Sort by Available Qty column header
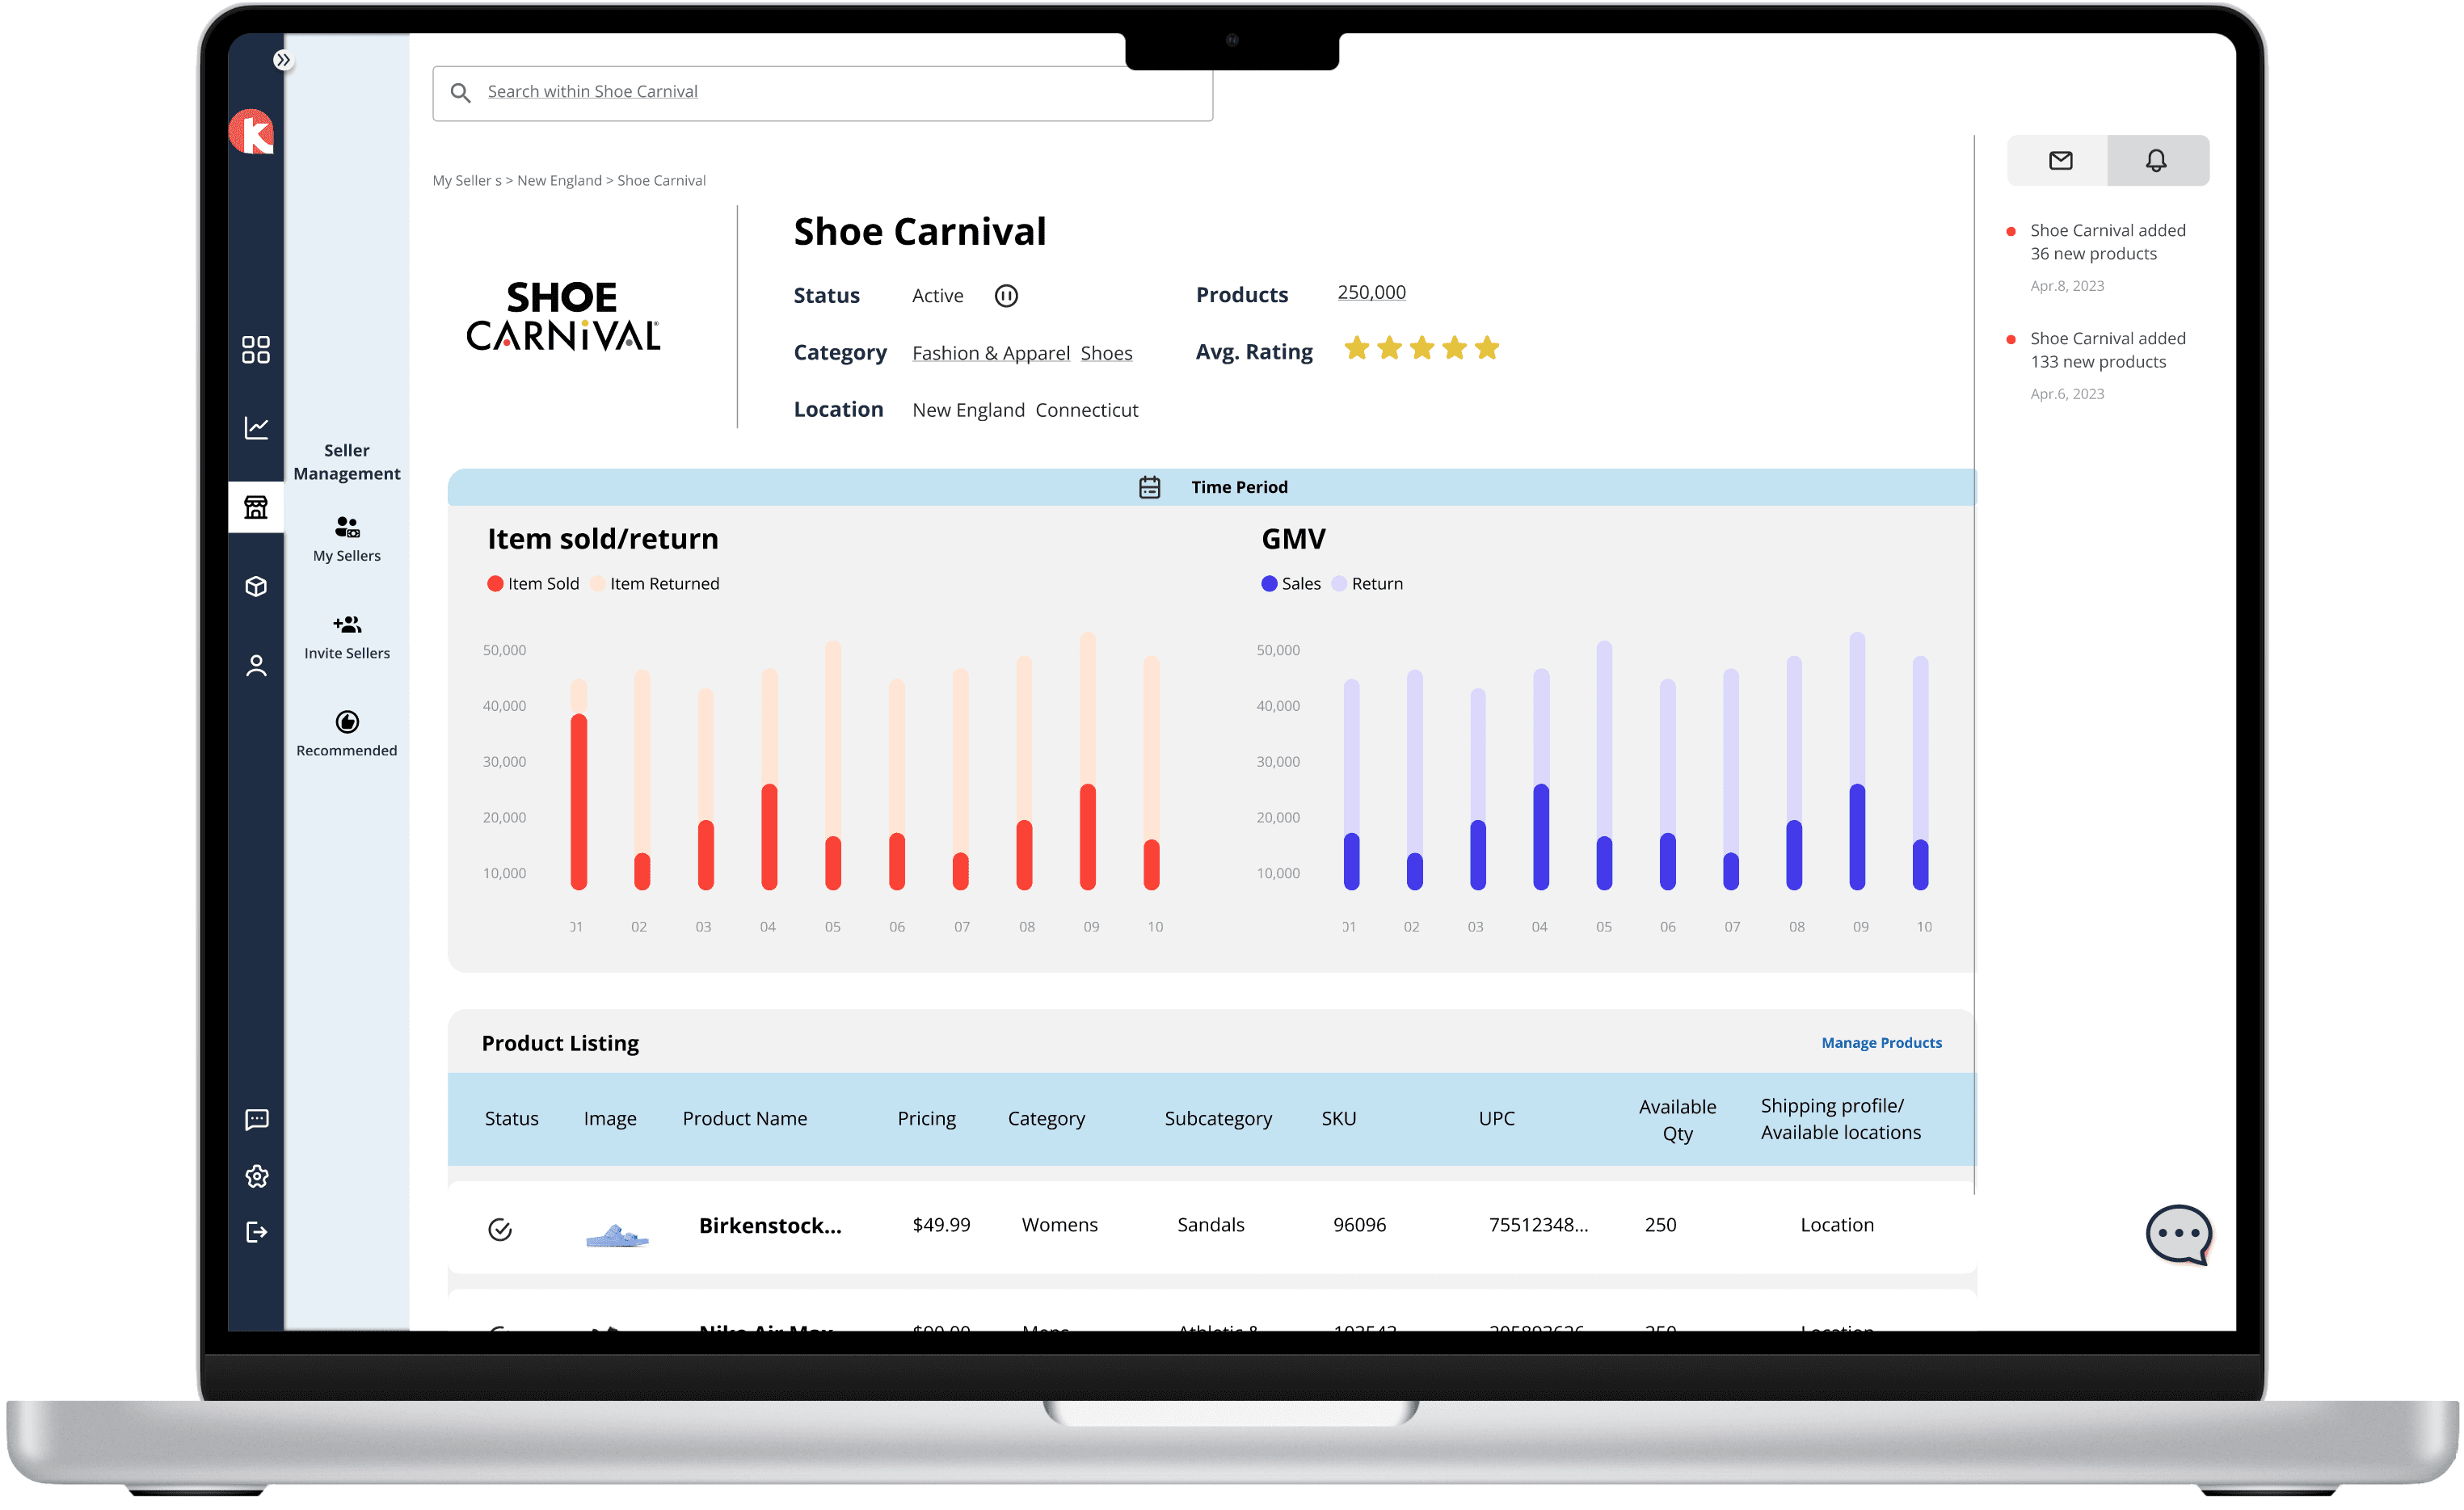Image resolution: width=2464 pixels, height=1510 pixels. [1677, 1120]
